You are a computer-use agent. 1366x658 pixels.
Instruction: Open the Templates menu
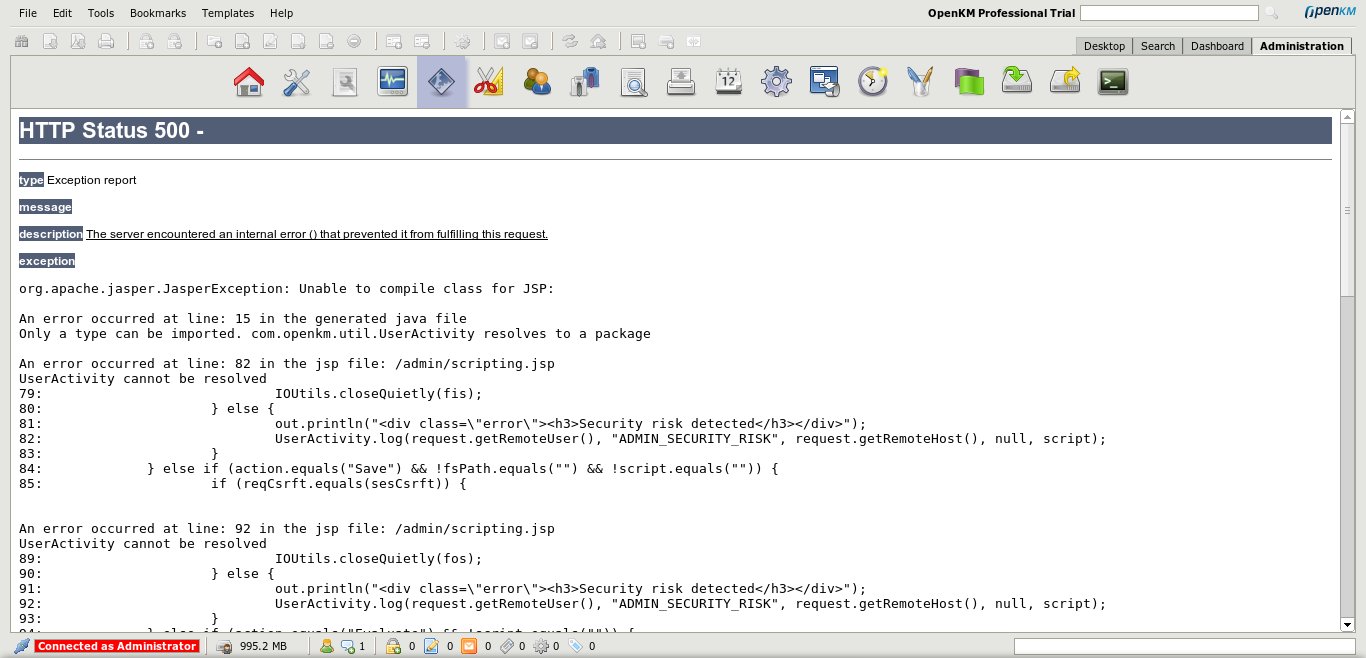(228, 13)
